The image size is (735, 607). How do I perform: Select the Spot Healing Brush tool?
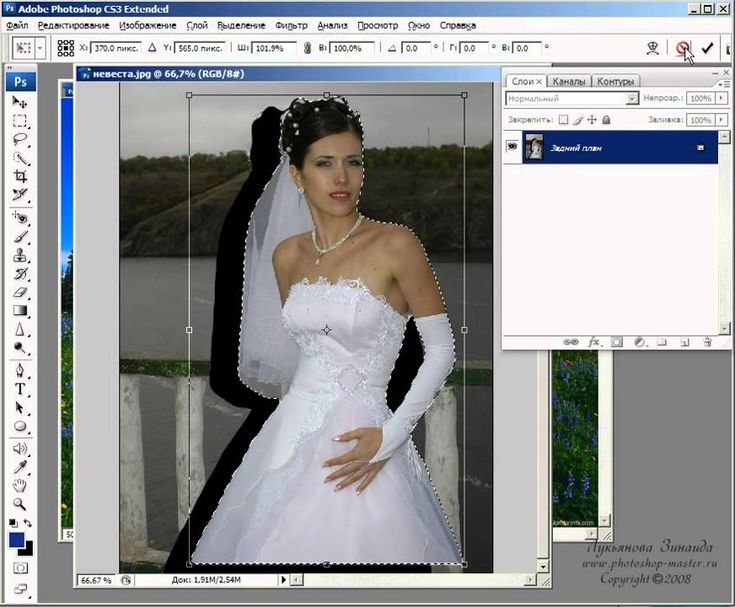tap(20, 218)
